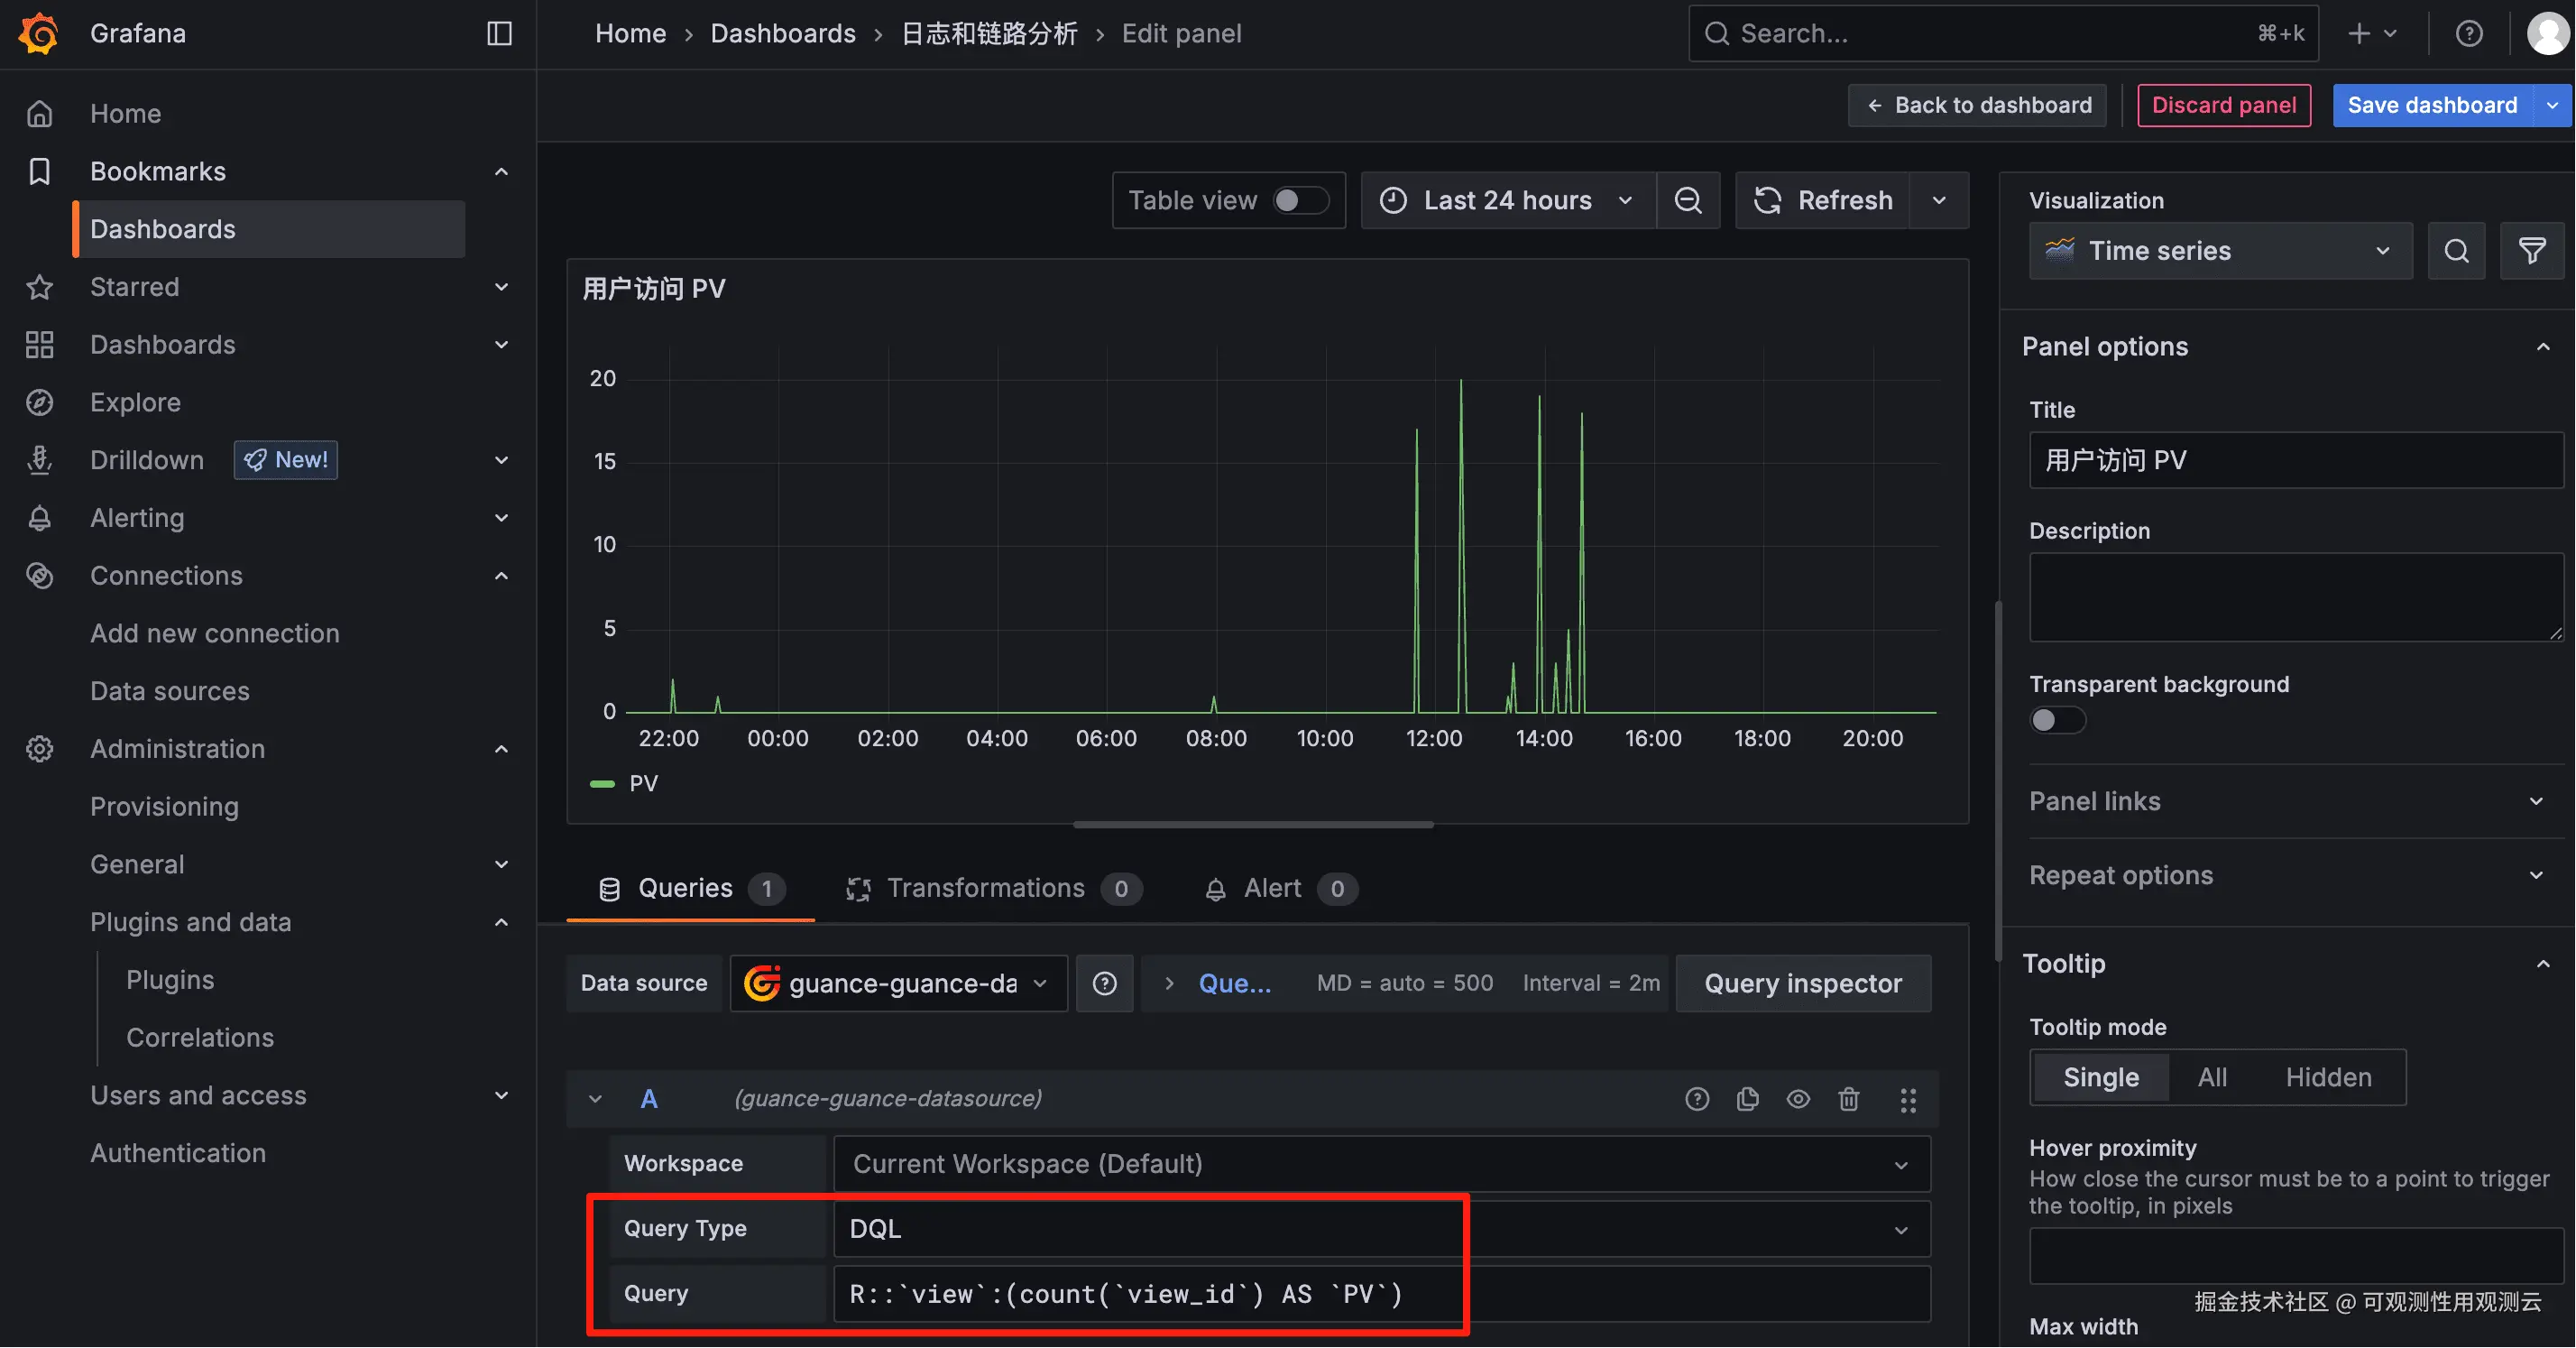Click the Grafana logo icon

pyautogui.click(x=38, y=33)
